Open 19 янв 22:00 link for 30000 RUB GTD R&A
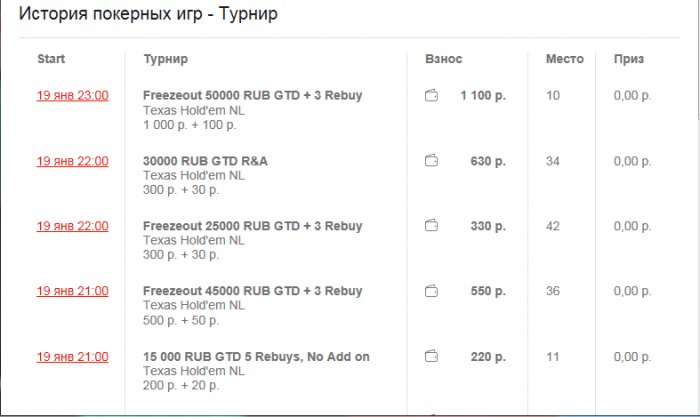Viewport: 700px width, 417px height. coord(72,161)
